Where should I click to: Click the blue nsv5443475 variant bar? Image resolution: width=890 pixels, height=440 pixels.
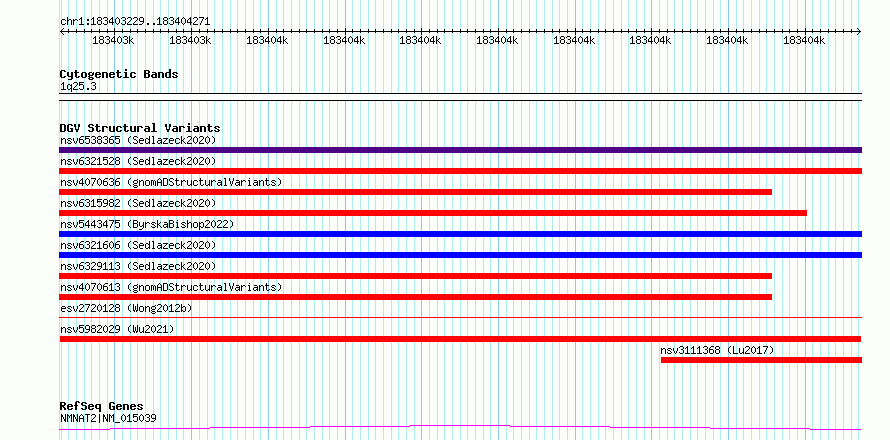[460, 234]
